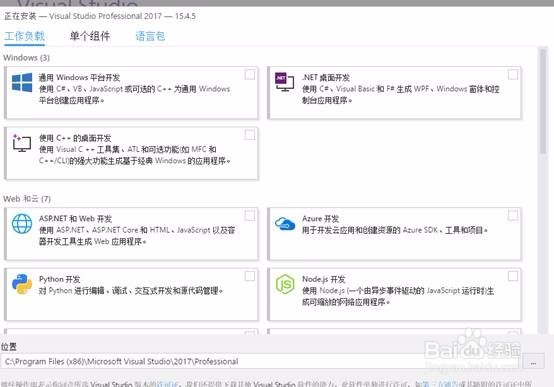554x387 pixels.
Task: Tick the Node.js 开发 checkbox
Action: coord(513,276)
